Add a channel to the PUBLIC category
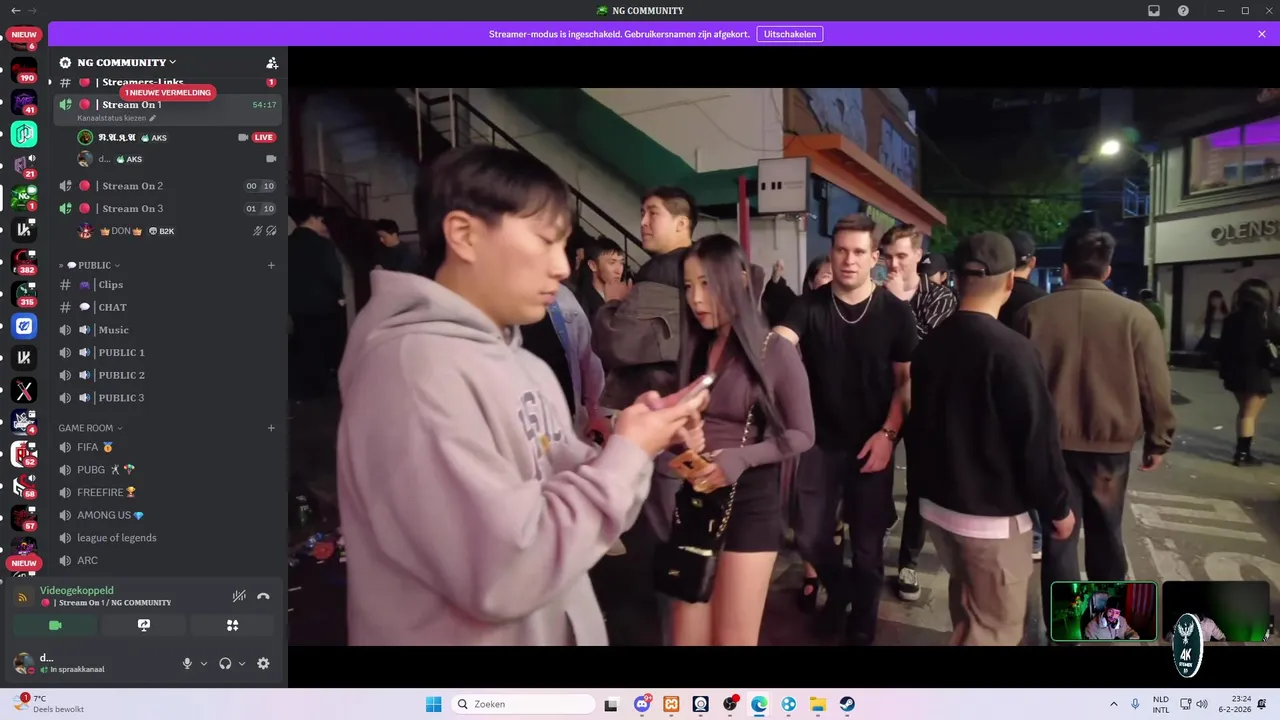Screen dimensions: 1280x720 coord(271,265)
